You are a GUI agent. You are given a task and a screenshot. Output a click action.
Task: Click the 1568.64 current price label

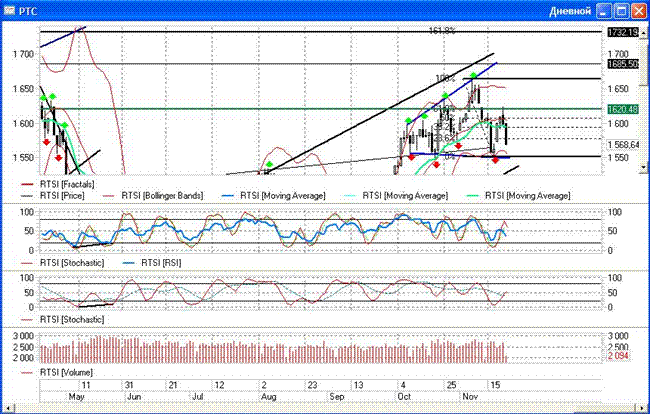(623, 145)
